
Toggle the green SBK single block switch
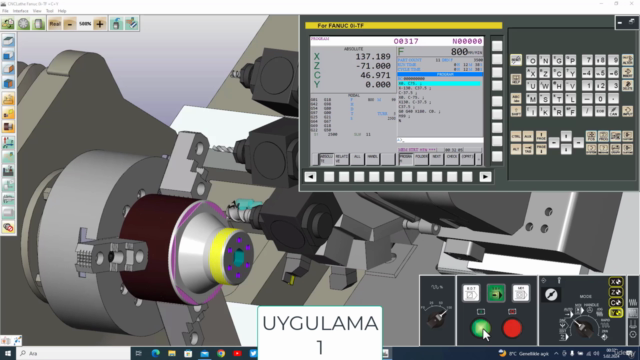point(496,293)
